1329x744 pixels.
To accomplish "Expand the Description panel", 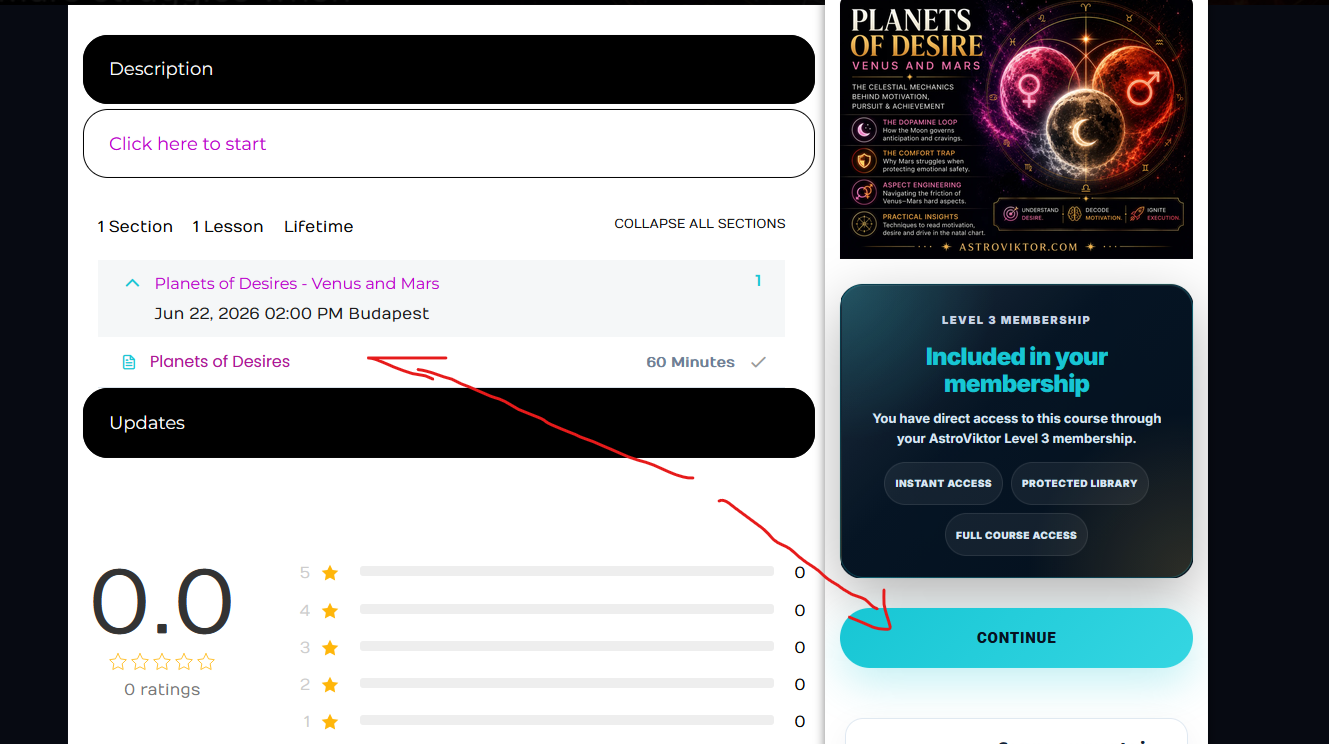I will [x=449, y=69].
